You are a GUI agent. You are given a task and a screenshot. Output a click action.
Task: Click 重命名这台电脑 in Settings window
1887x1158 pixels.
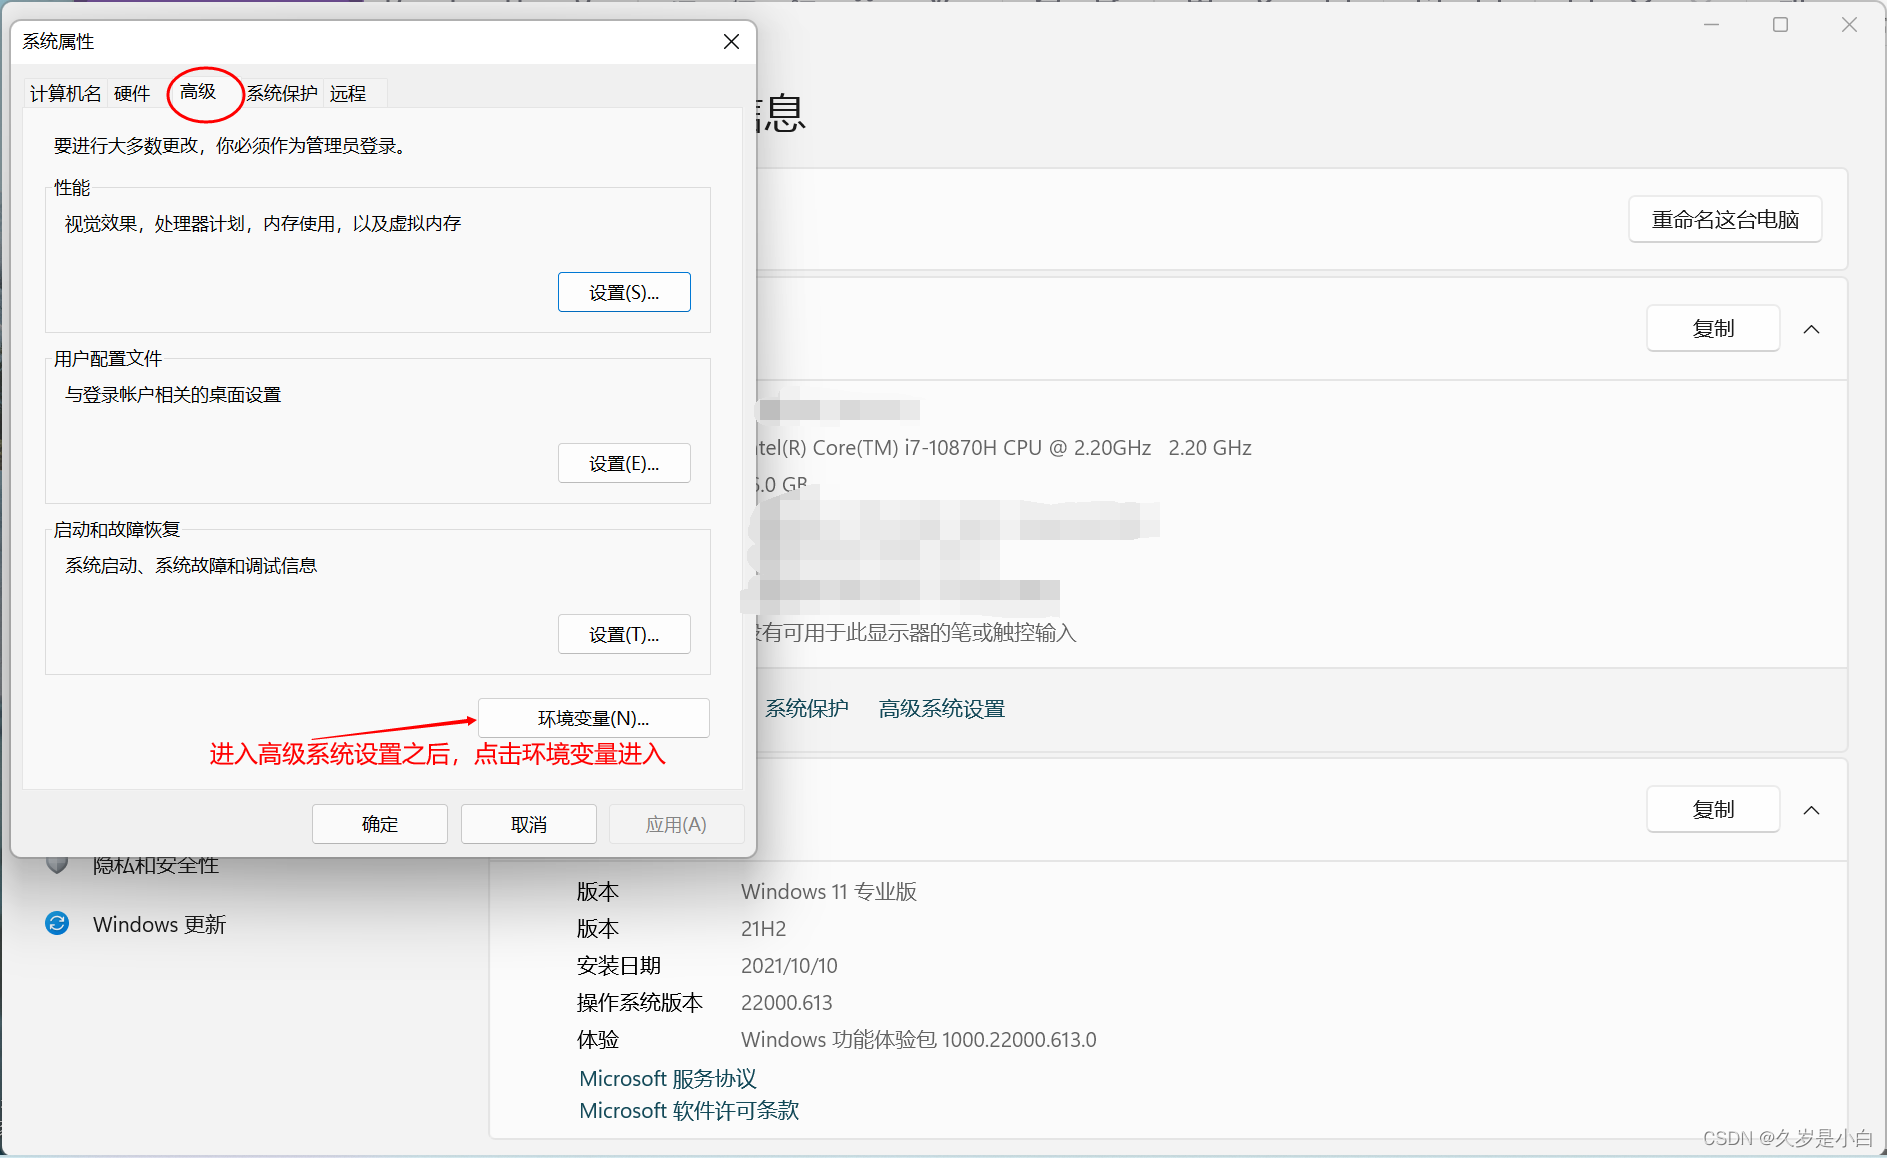point(1725,220)
